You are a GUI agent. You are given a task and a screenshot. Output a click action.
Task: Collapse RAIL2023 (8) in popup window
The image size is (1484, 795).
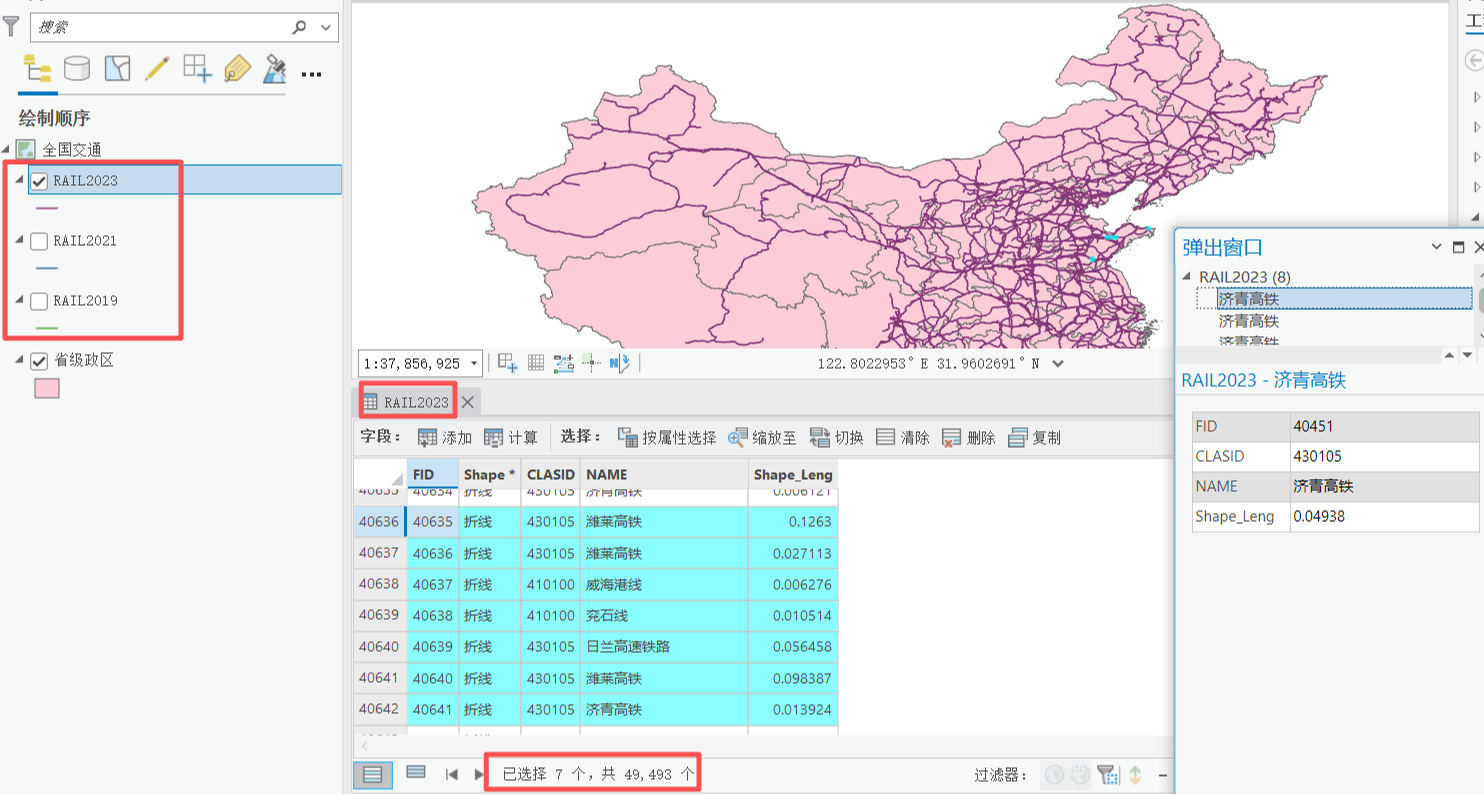click(1187, 277)
